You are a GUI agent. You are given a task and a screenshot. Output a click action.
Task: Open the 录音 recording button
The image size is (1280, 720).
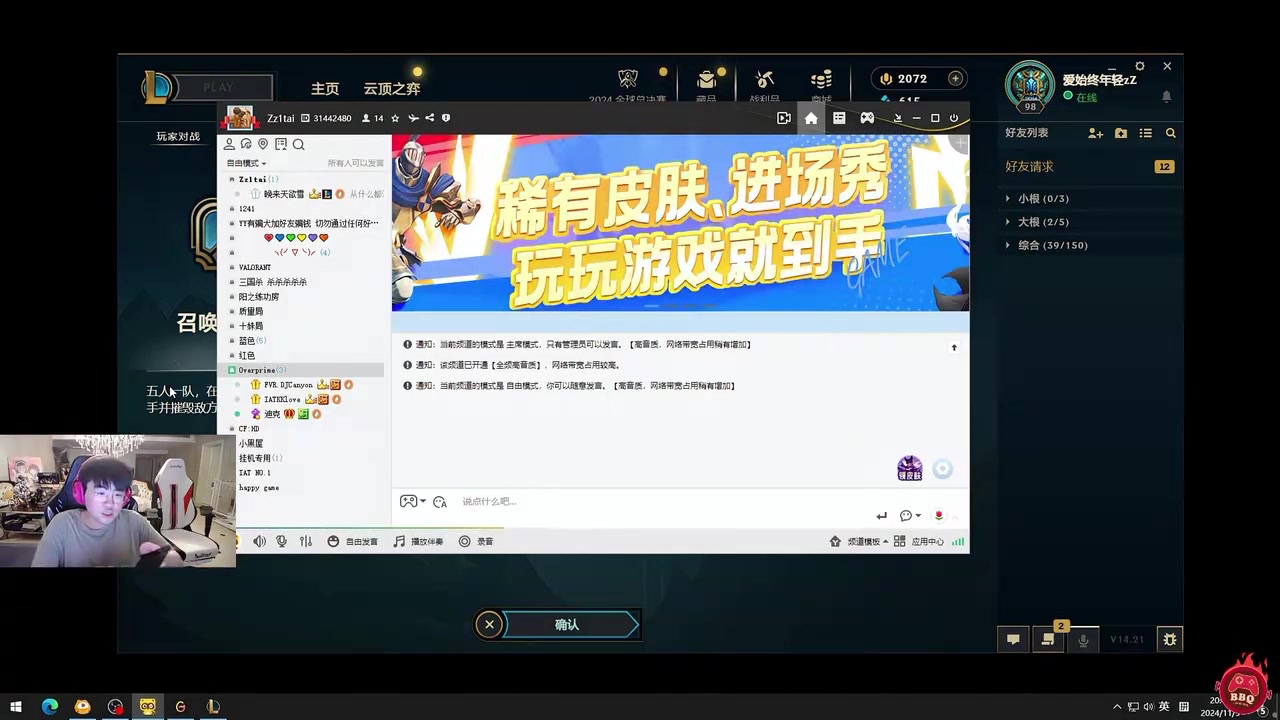coord(476,541)
